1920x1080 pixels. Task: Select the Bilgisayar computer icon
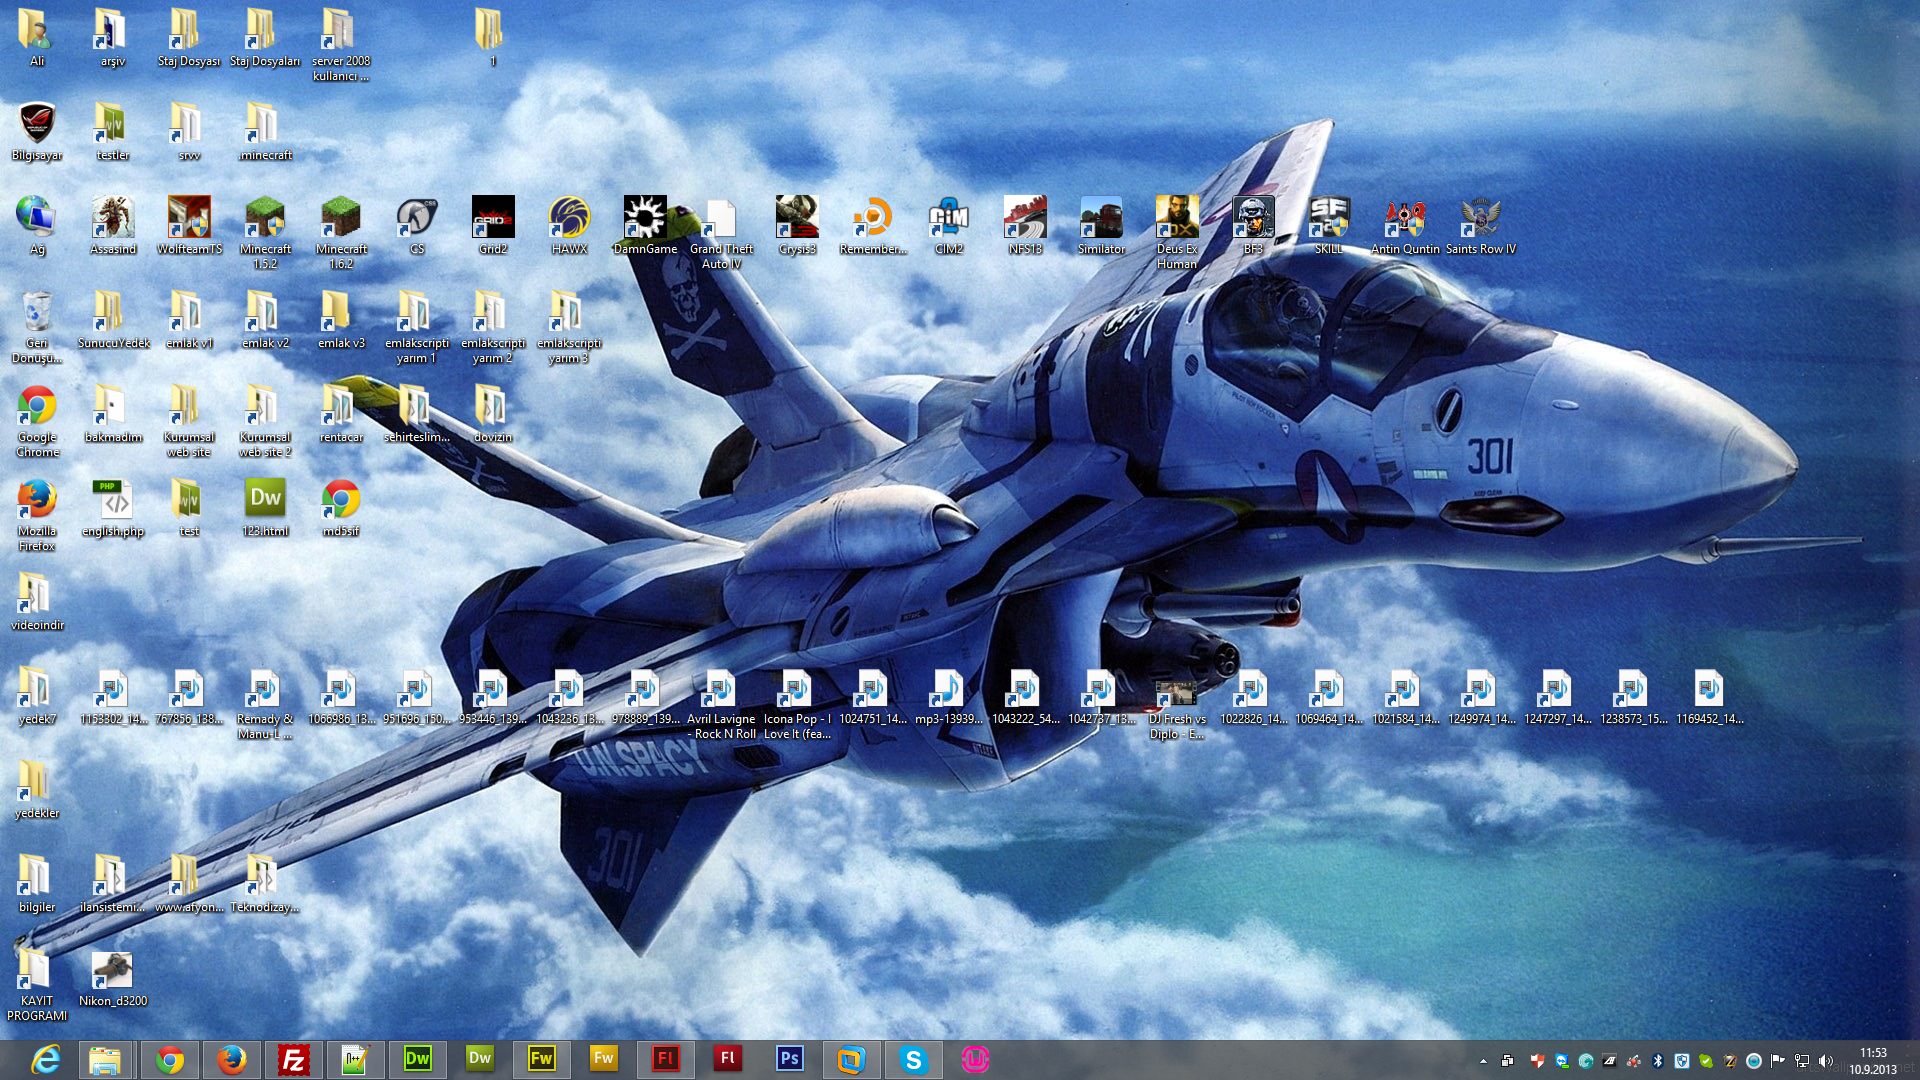37,132
